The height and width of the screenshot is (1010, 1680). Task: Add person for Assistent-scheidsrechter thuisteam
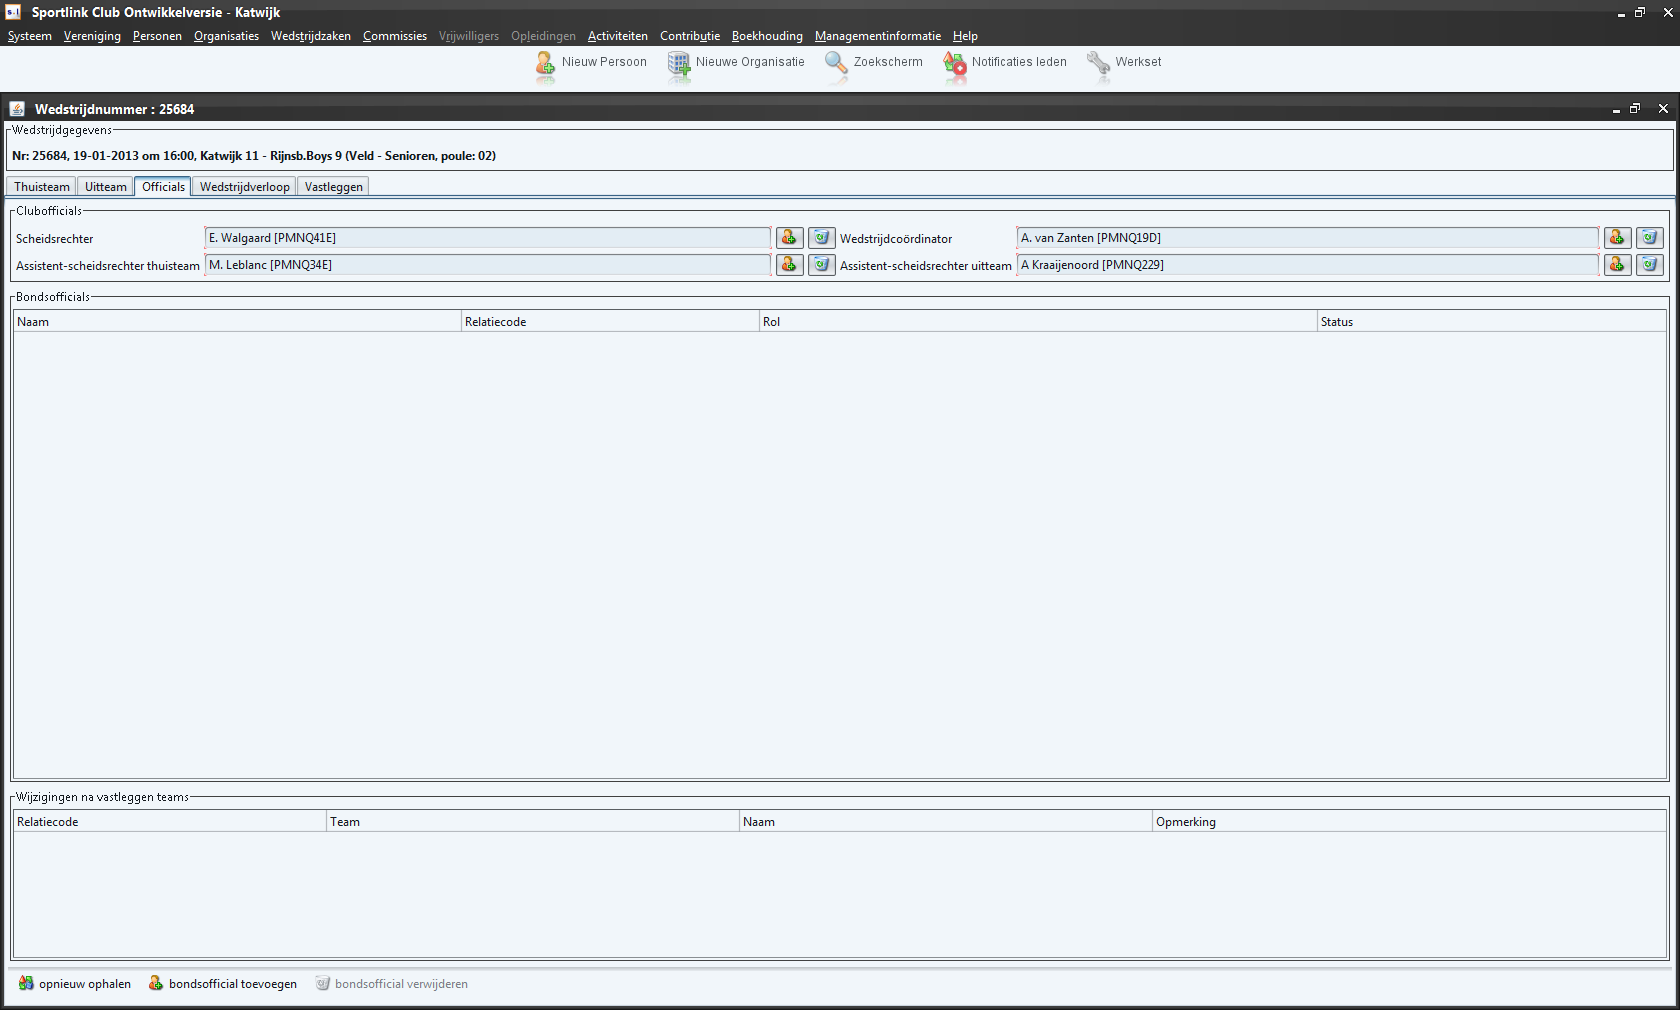click(x=790, y=265)
